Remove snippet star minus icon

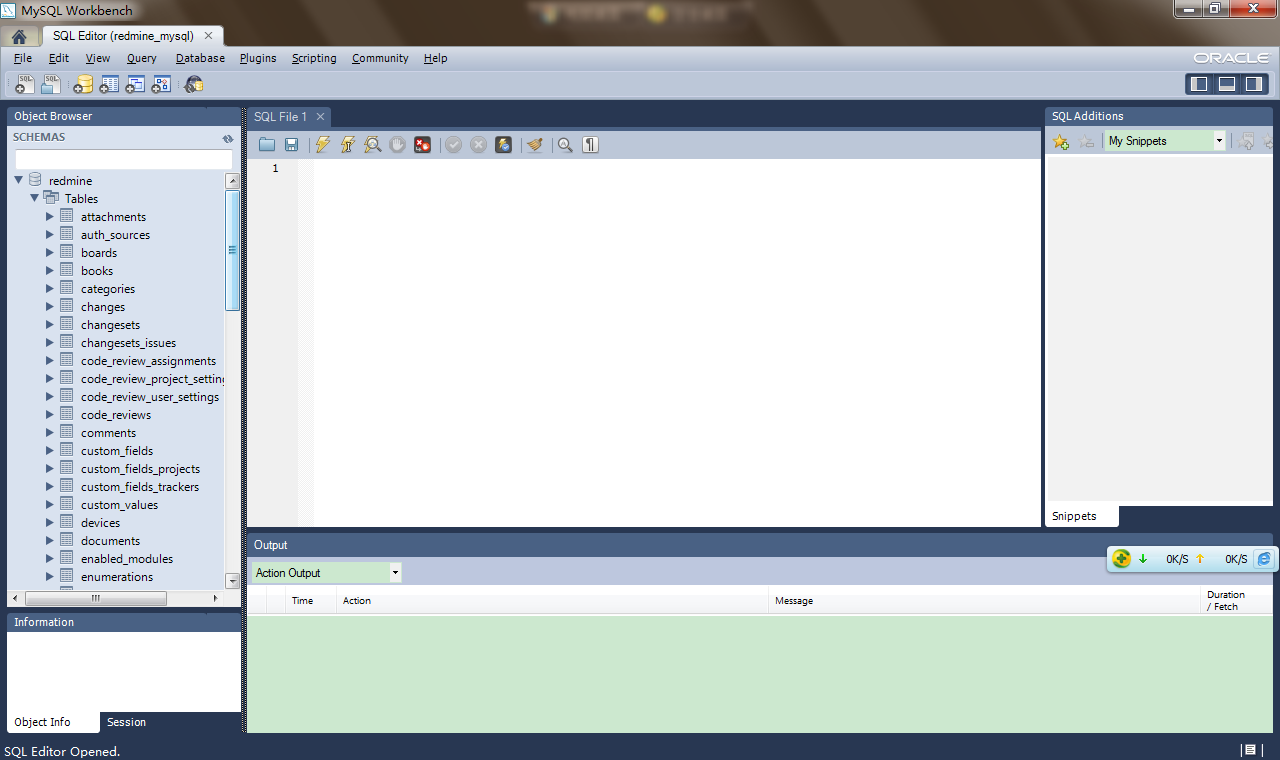[x=1086, y=142]
